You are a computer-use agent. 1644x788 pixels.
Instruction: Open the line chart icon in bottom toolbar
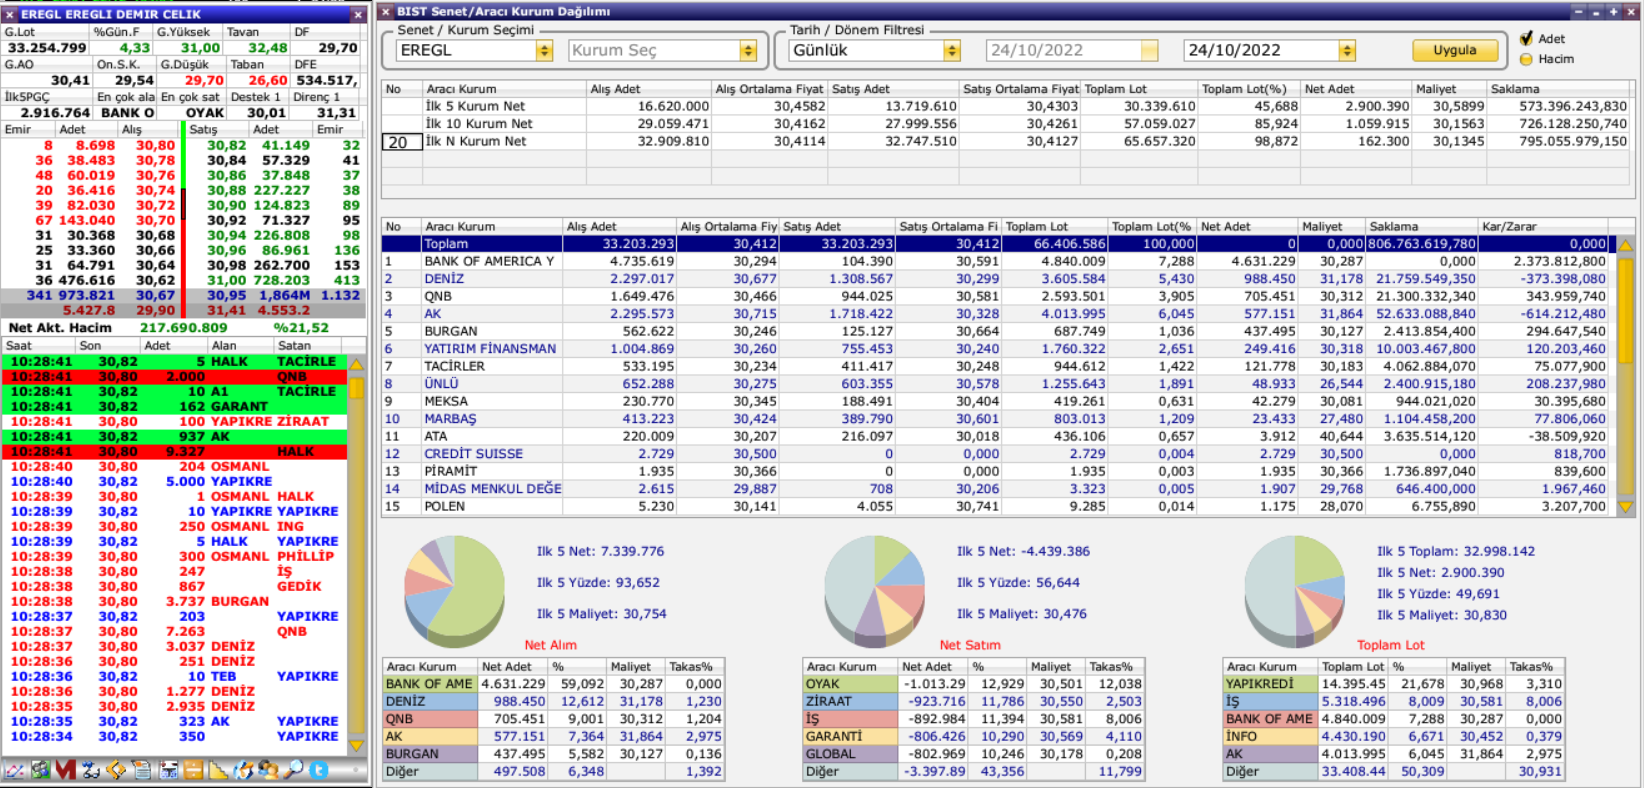pos(14,770)
